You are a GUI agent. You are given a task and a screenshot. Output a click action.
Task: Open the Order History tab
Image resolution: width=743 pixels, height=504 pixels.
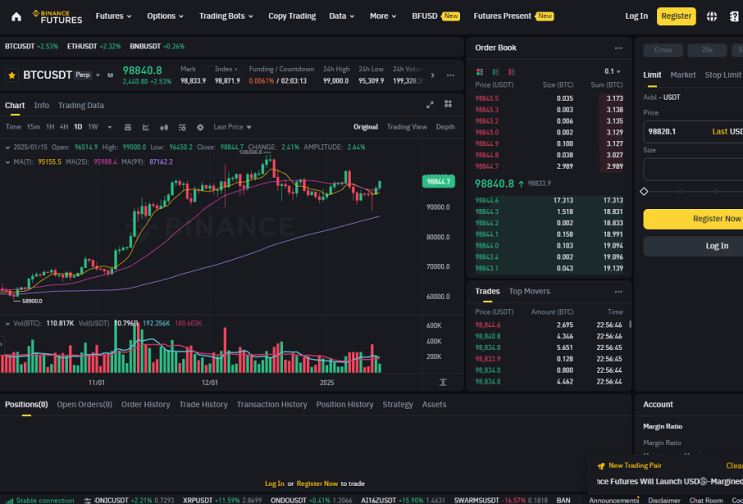point(145,405)
